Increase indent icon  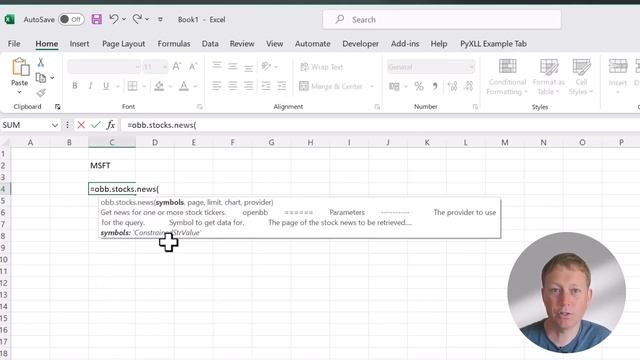282,86
